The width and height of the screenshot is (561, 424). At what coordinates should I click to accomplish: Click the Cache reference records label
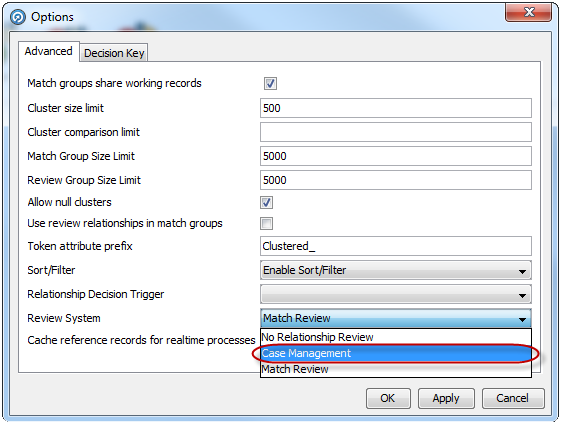[141, 340]
